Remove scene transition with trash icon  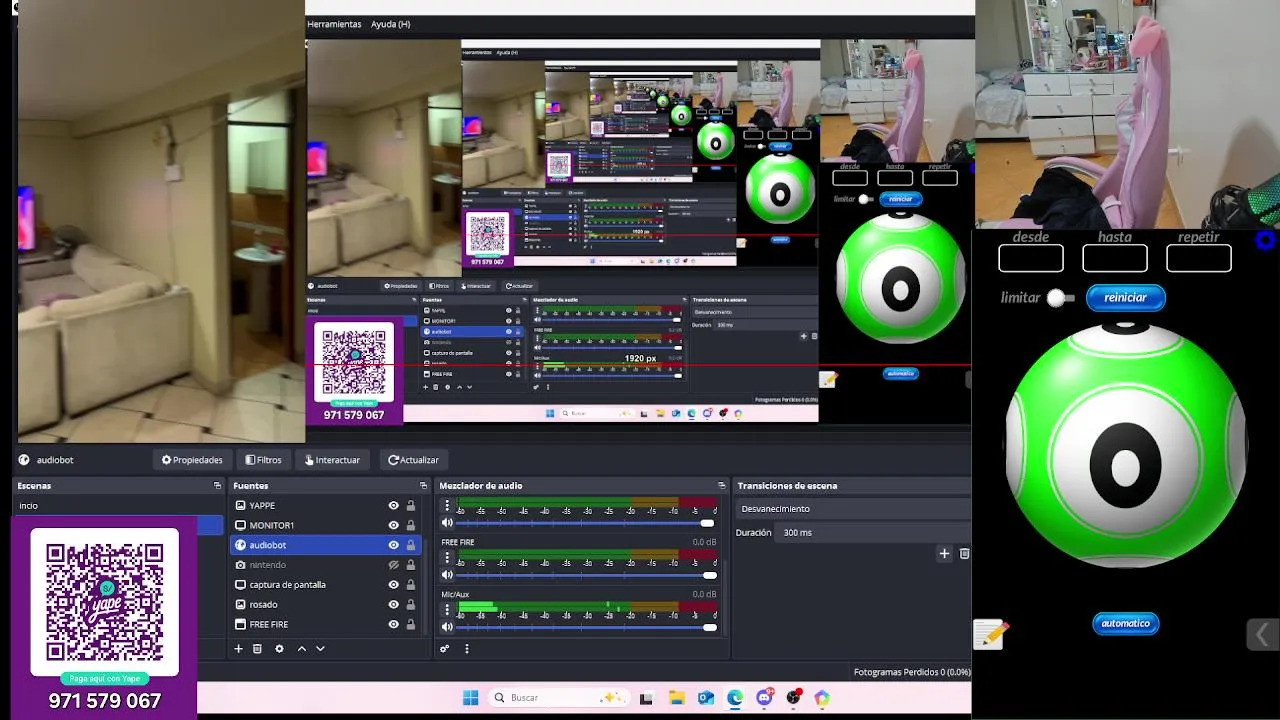[964, 553]
